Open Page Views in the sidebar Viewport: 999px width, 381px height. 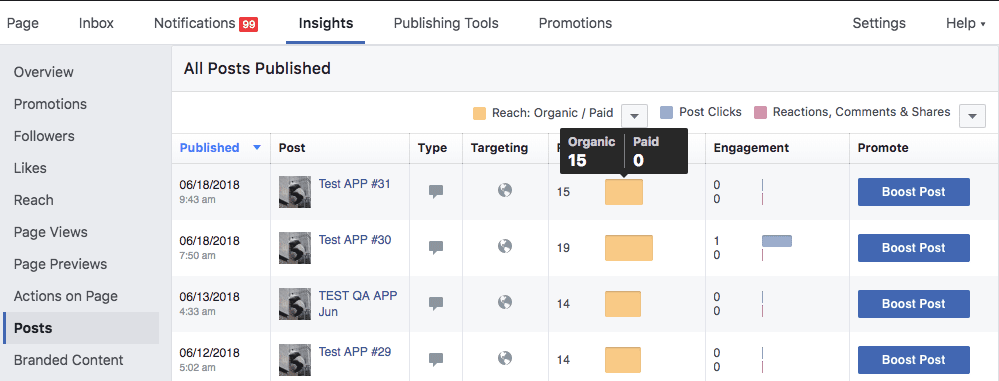(51, 232)
